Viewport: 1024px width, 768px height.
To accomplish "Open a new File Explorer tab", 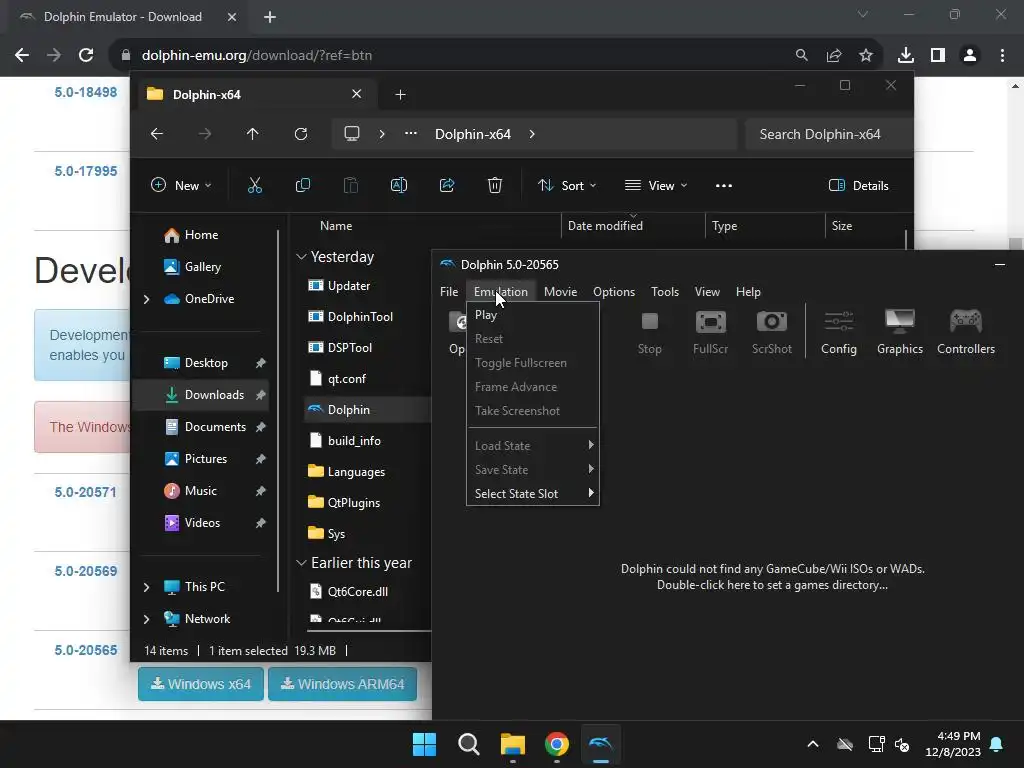I will [x=400, y=95].
